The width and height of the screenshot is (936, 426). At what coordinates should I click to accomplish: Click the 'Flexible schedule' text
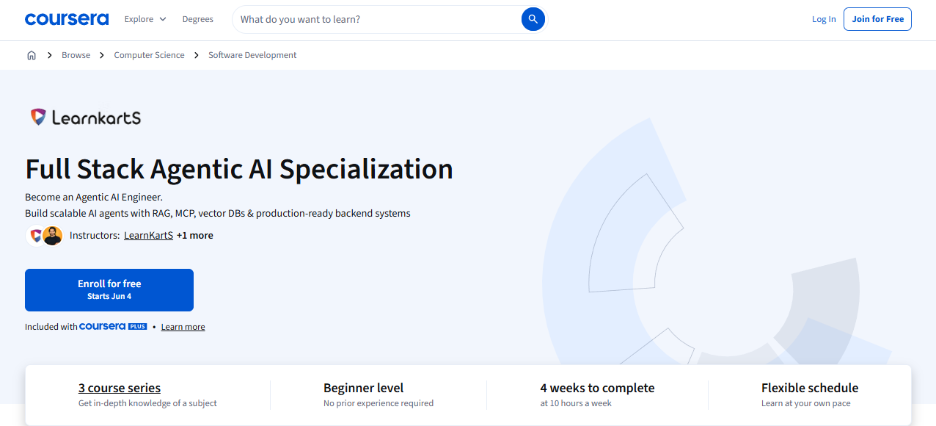pyautogui.click(x=809, y=388)
